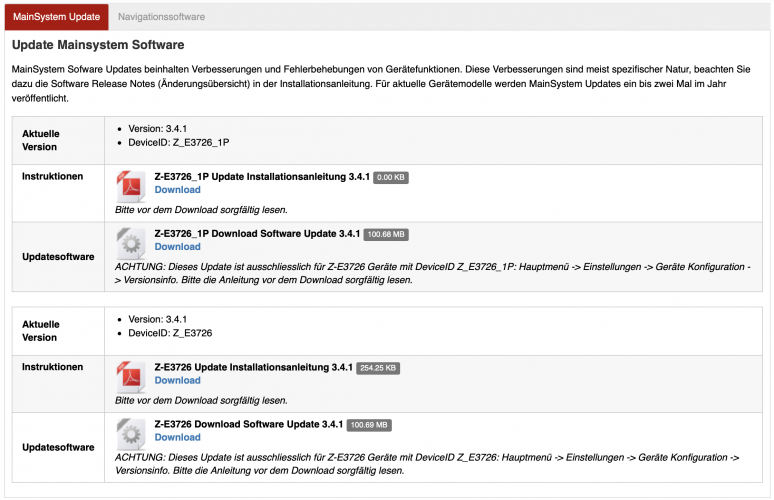
Task: Click the Z-E3726 Download Software Update title
Action: tap(248, 424)
